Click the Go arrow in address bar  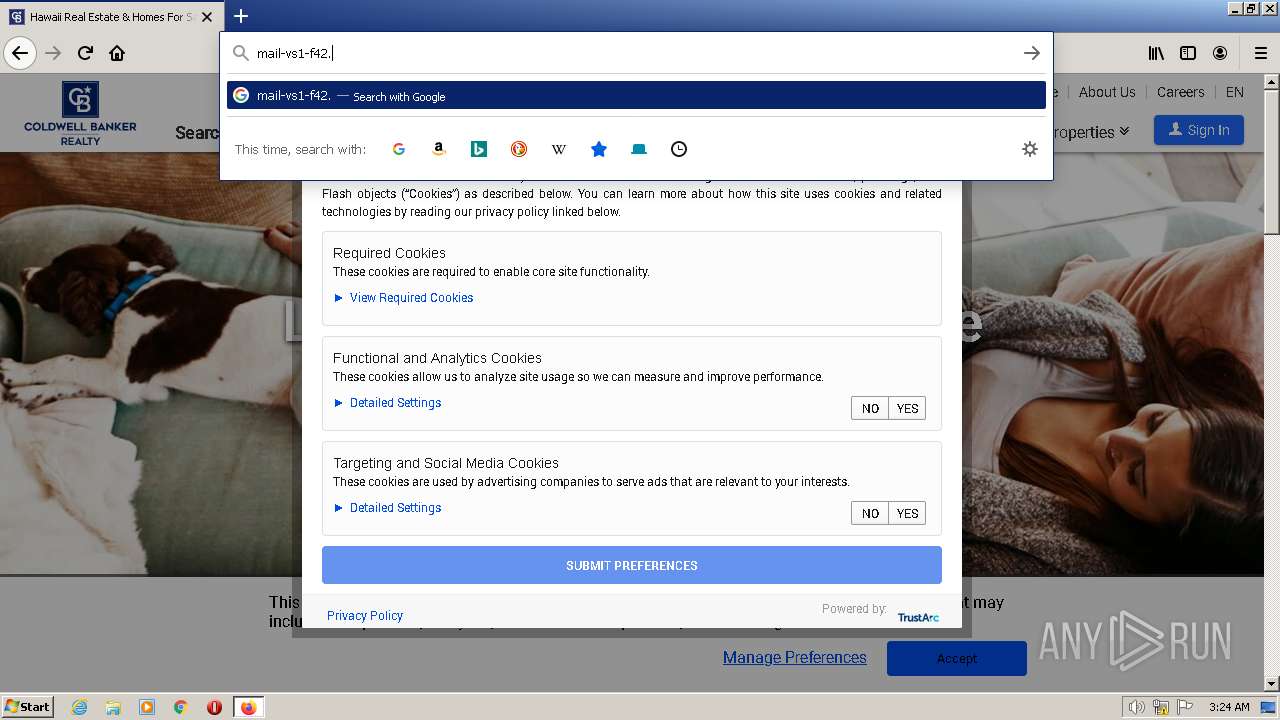point(1032,53)
